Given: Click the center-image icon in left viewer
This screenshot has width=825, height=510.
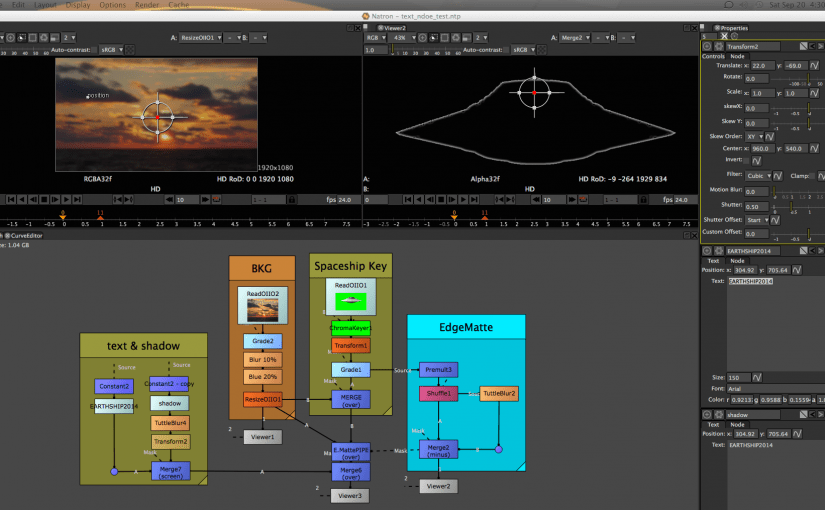Looking at the screenshot, I should pos(11,38).
